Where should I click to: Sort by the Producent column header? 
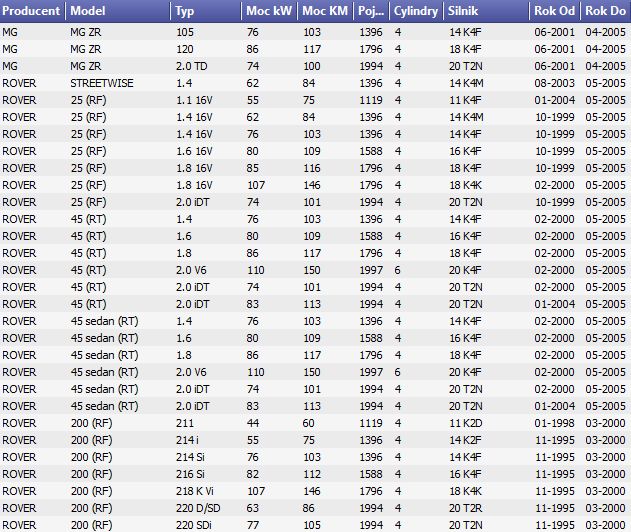[32, 11]
